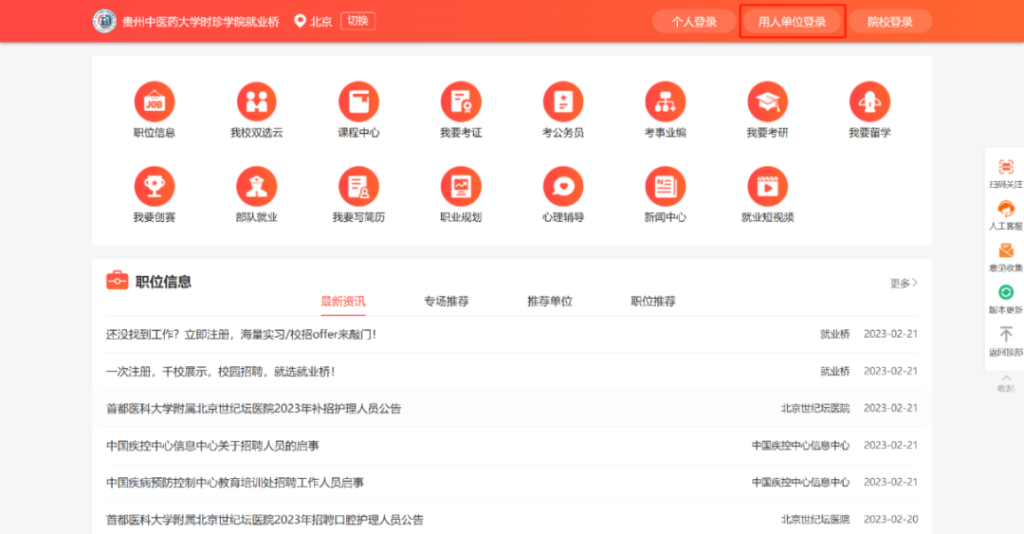Open the 一次注册，千校展示 news link
Image resolution: width=1024 pixels, height=534 pixels.
tap(221, 371)
